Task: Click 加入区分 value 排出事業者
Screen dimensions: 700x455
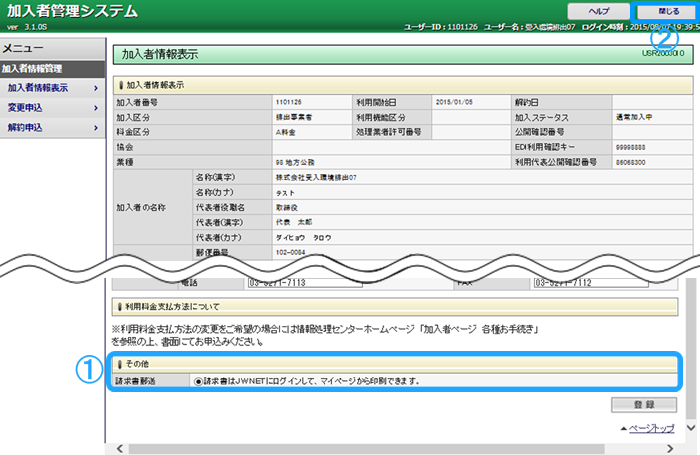Action: coord(294,117)
